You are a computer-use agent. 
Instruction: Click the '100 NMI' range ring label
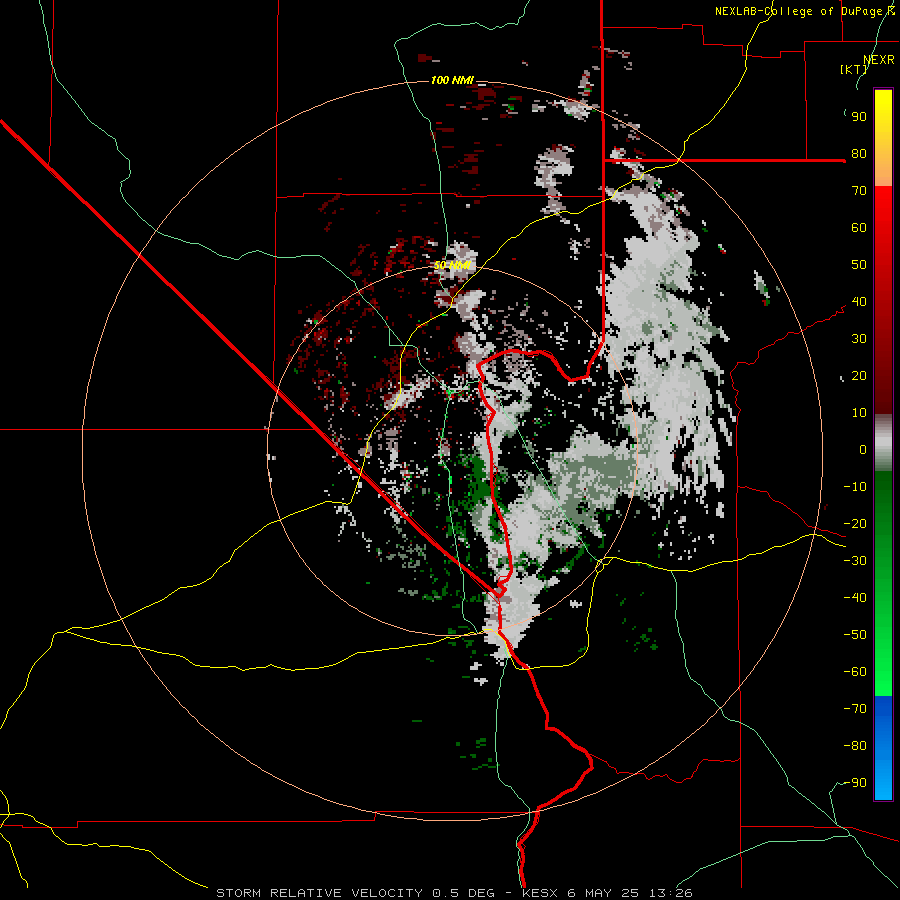pos(452,80)
